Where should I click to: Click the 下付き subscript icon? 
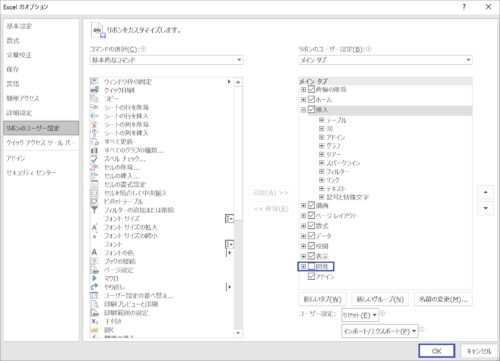pyautogui.click(x=95, y=321)
